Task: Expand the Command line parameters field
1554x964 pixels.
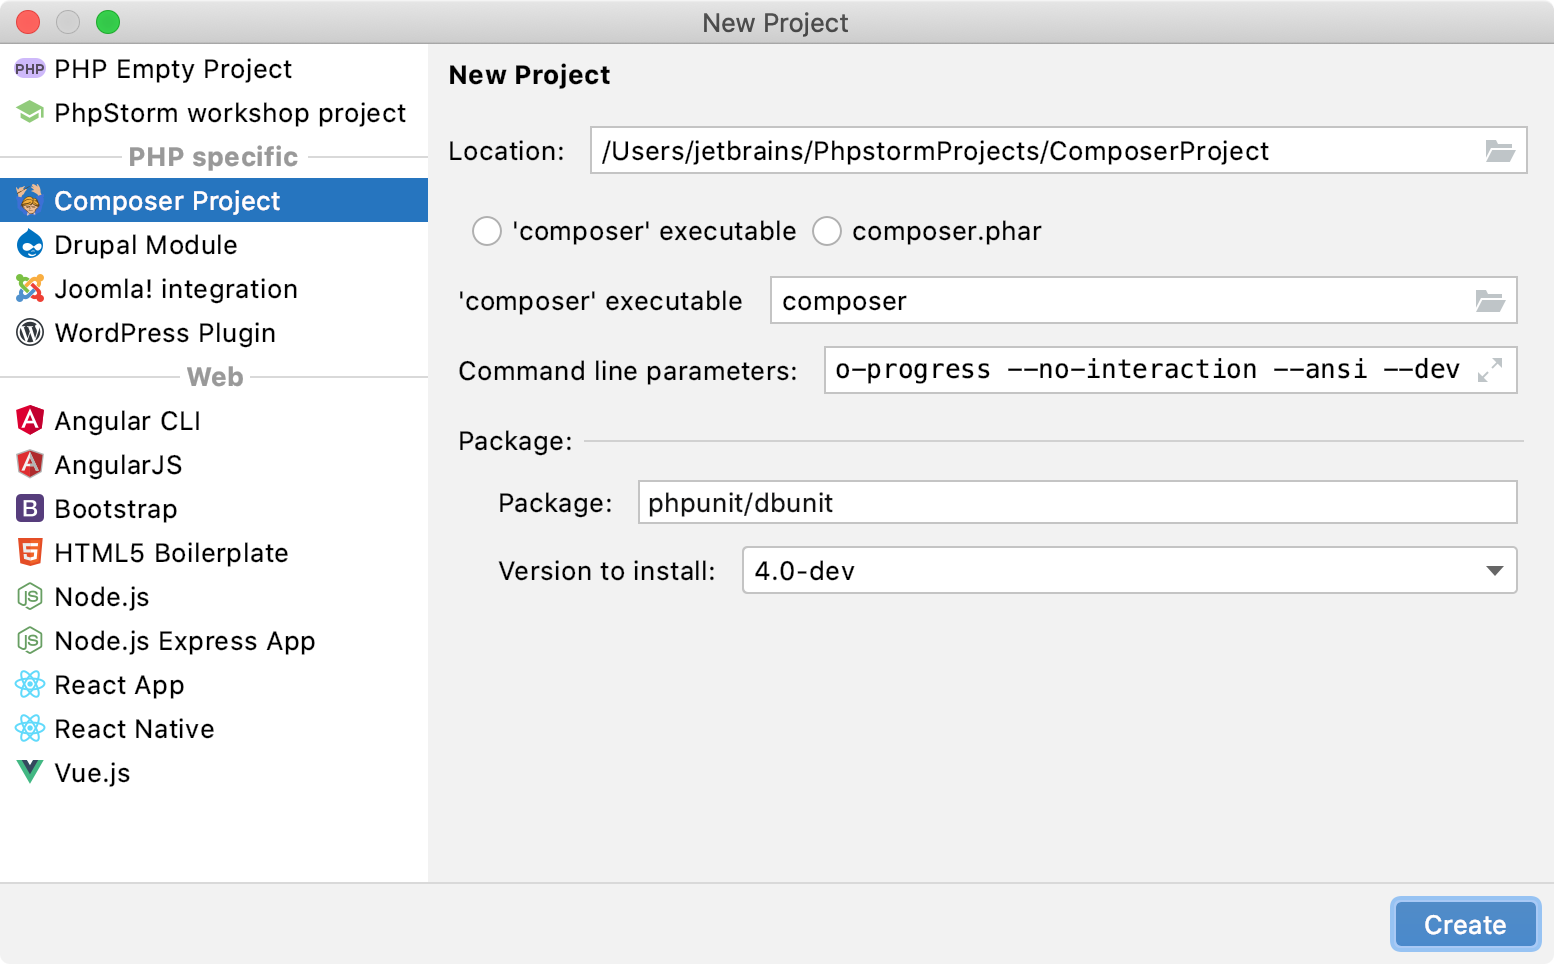Action: [x=1490, y=370]
